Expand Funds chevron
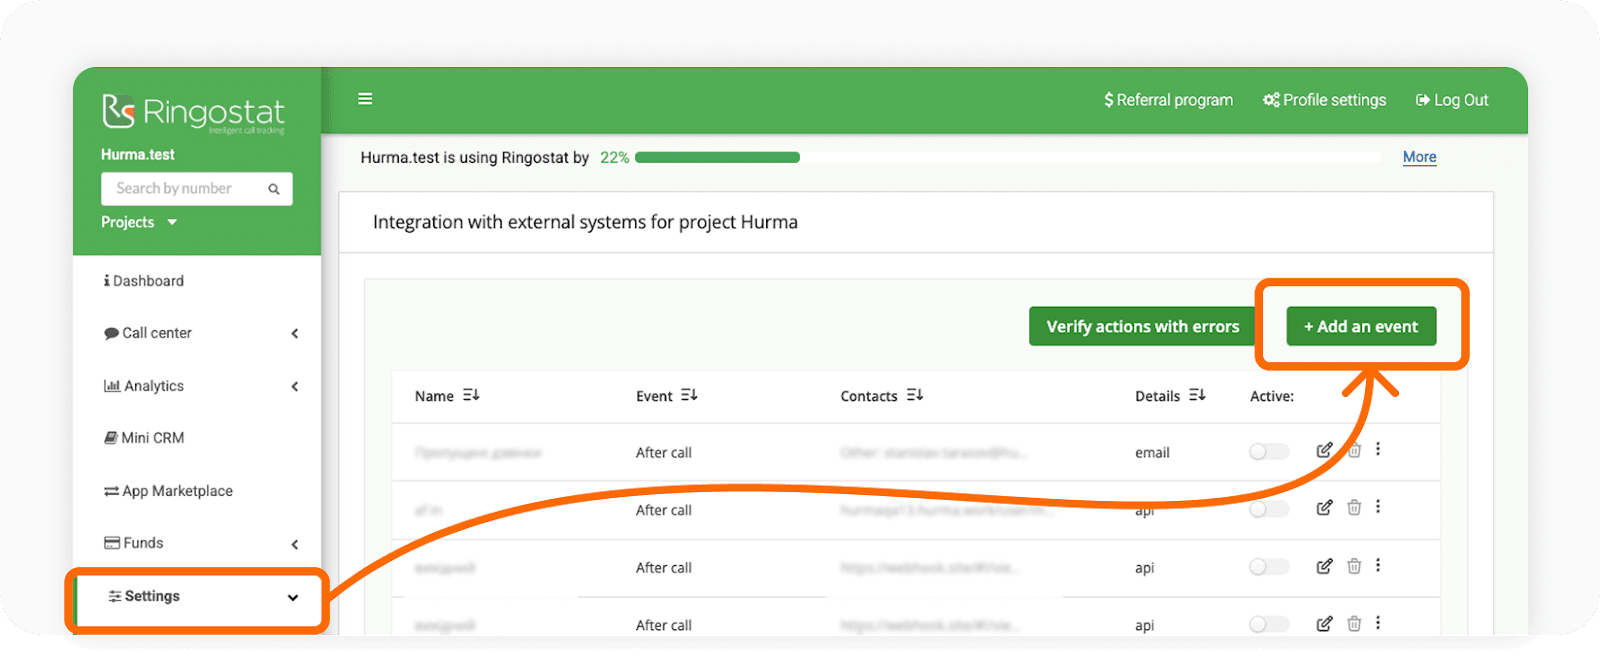The image size is (1600, 664). [295, 544]
